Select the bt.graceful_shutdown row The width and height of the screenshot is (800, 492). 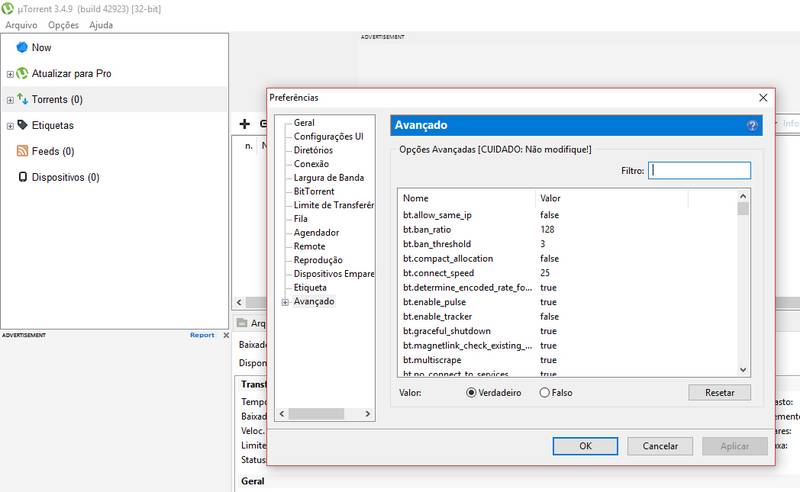(x=567, y=331)
